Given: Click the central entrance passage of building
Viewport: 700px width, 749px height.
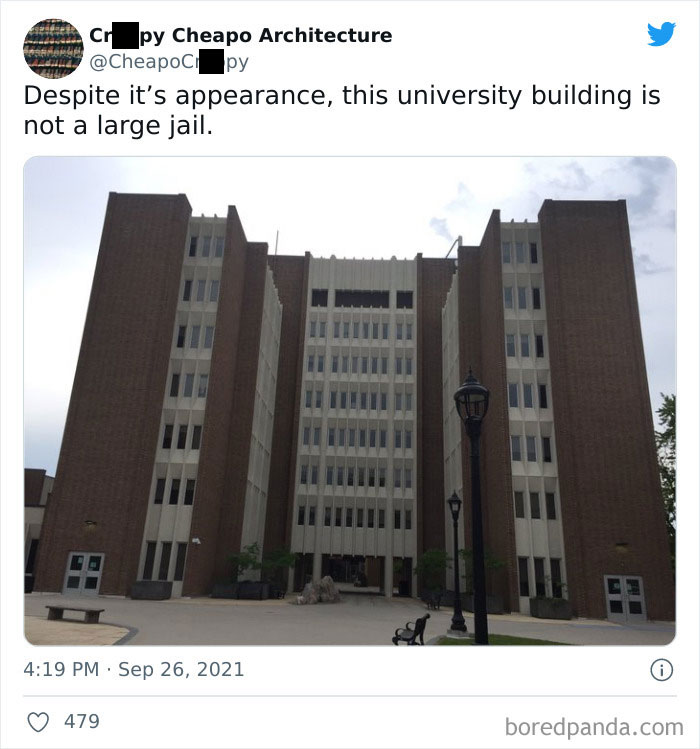Looking at the screenshot, I should point(353,575).
